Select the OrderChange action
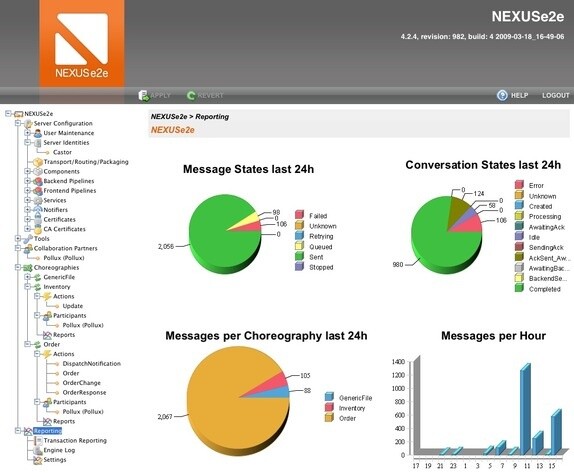This screenshot has width=574, height=473. [x=81, y=383]
